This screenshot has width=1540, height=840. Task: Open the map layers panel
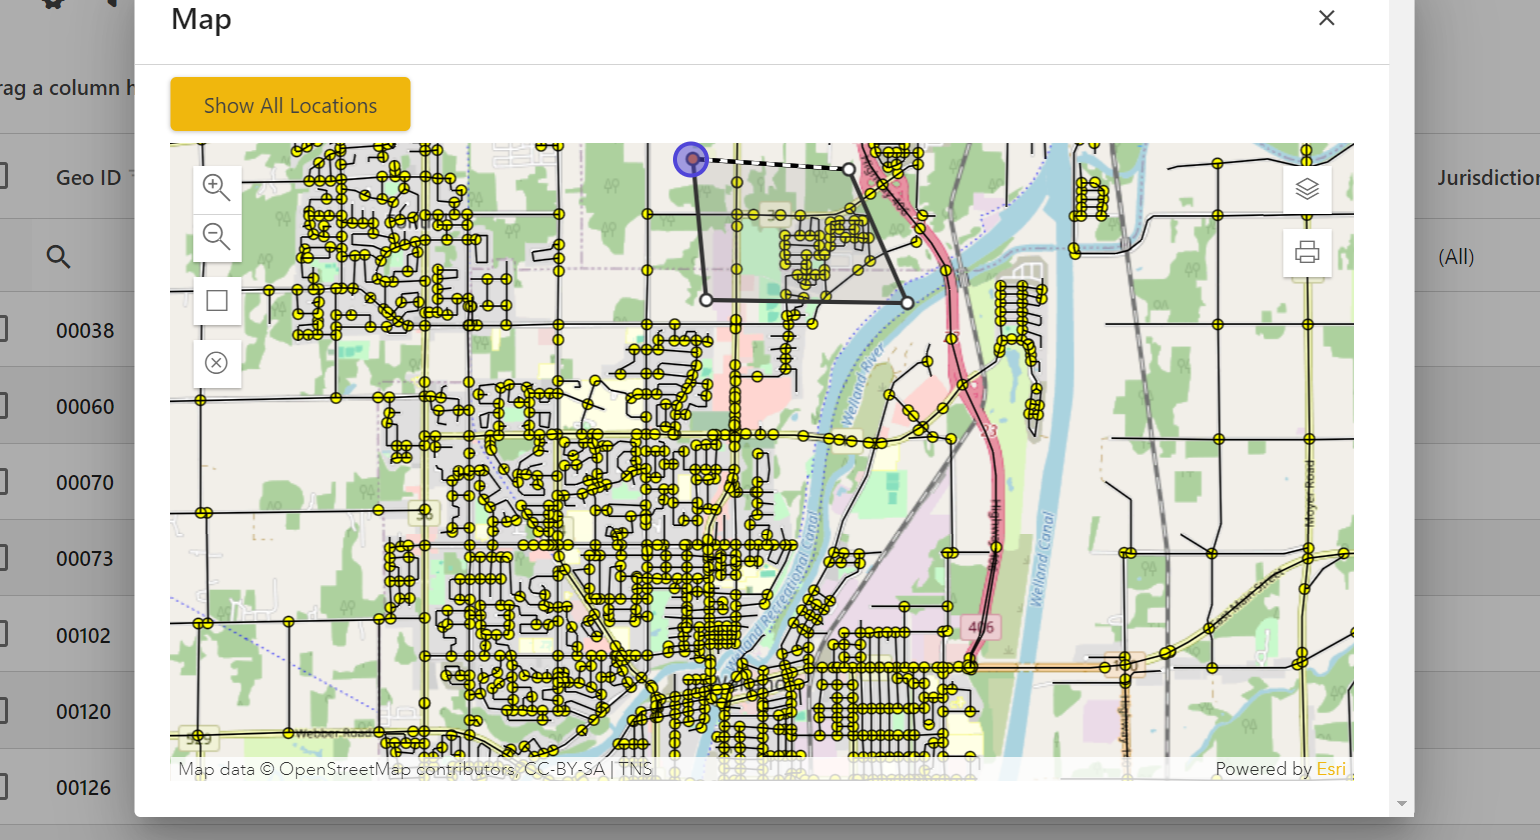(1307, 189)
